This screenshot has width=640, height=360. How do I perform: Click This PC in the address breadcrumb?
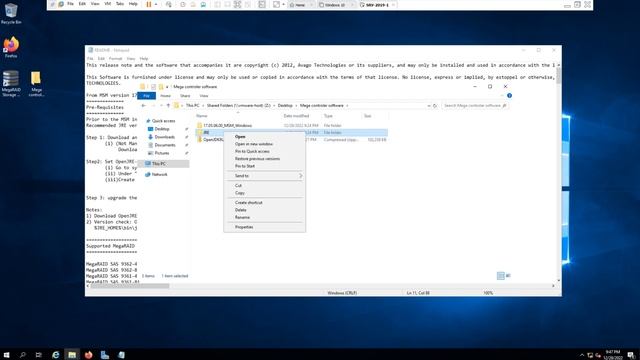click(193, 106)
